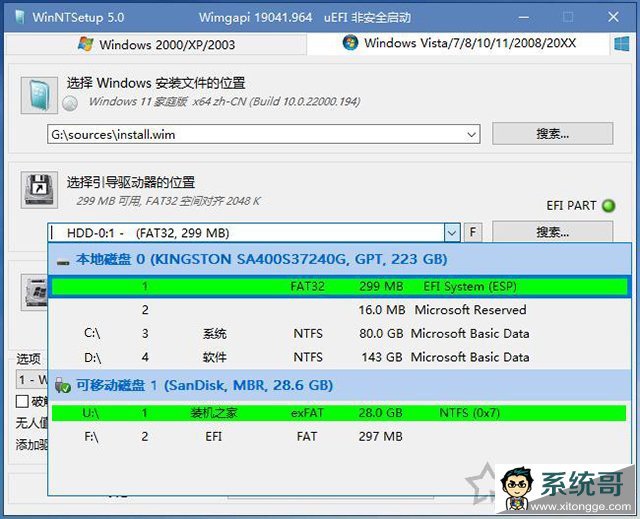Click the partially hidden install drive icon
Screen dimensions: 640x519
(35, 292)
